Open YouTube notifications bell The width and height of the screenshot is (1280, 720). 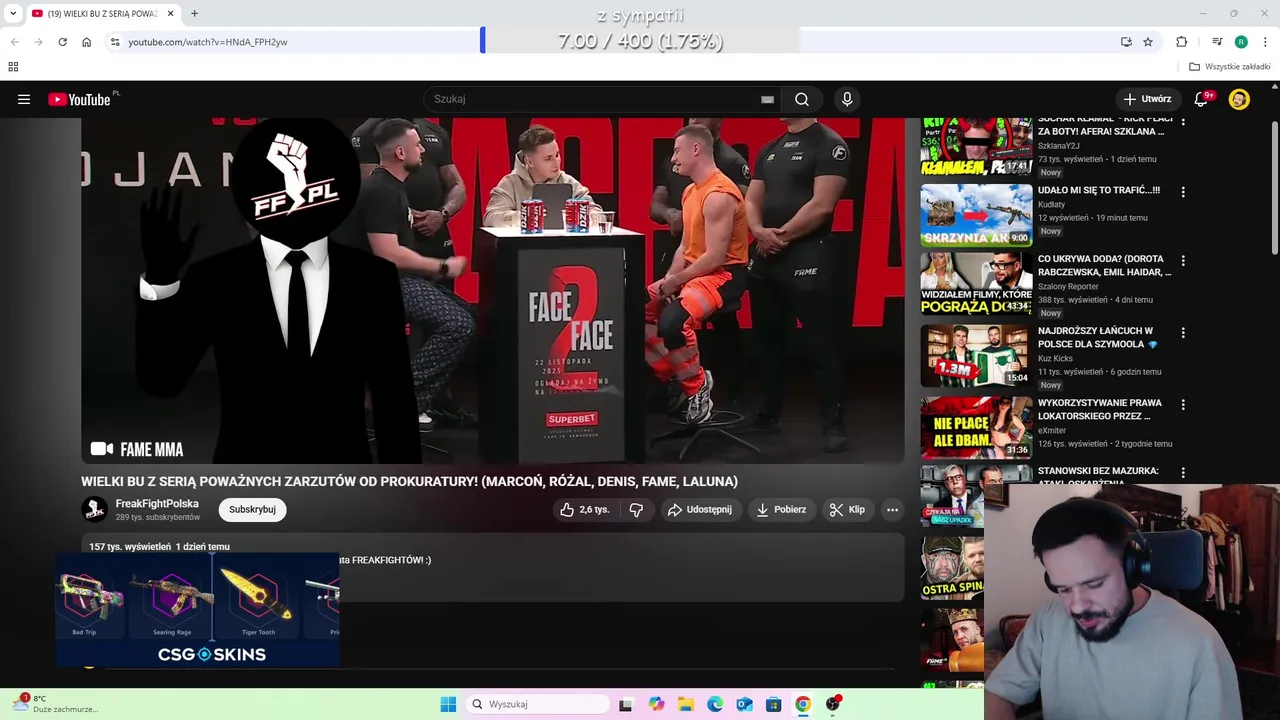point(1202,99)
